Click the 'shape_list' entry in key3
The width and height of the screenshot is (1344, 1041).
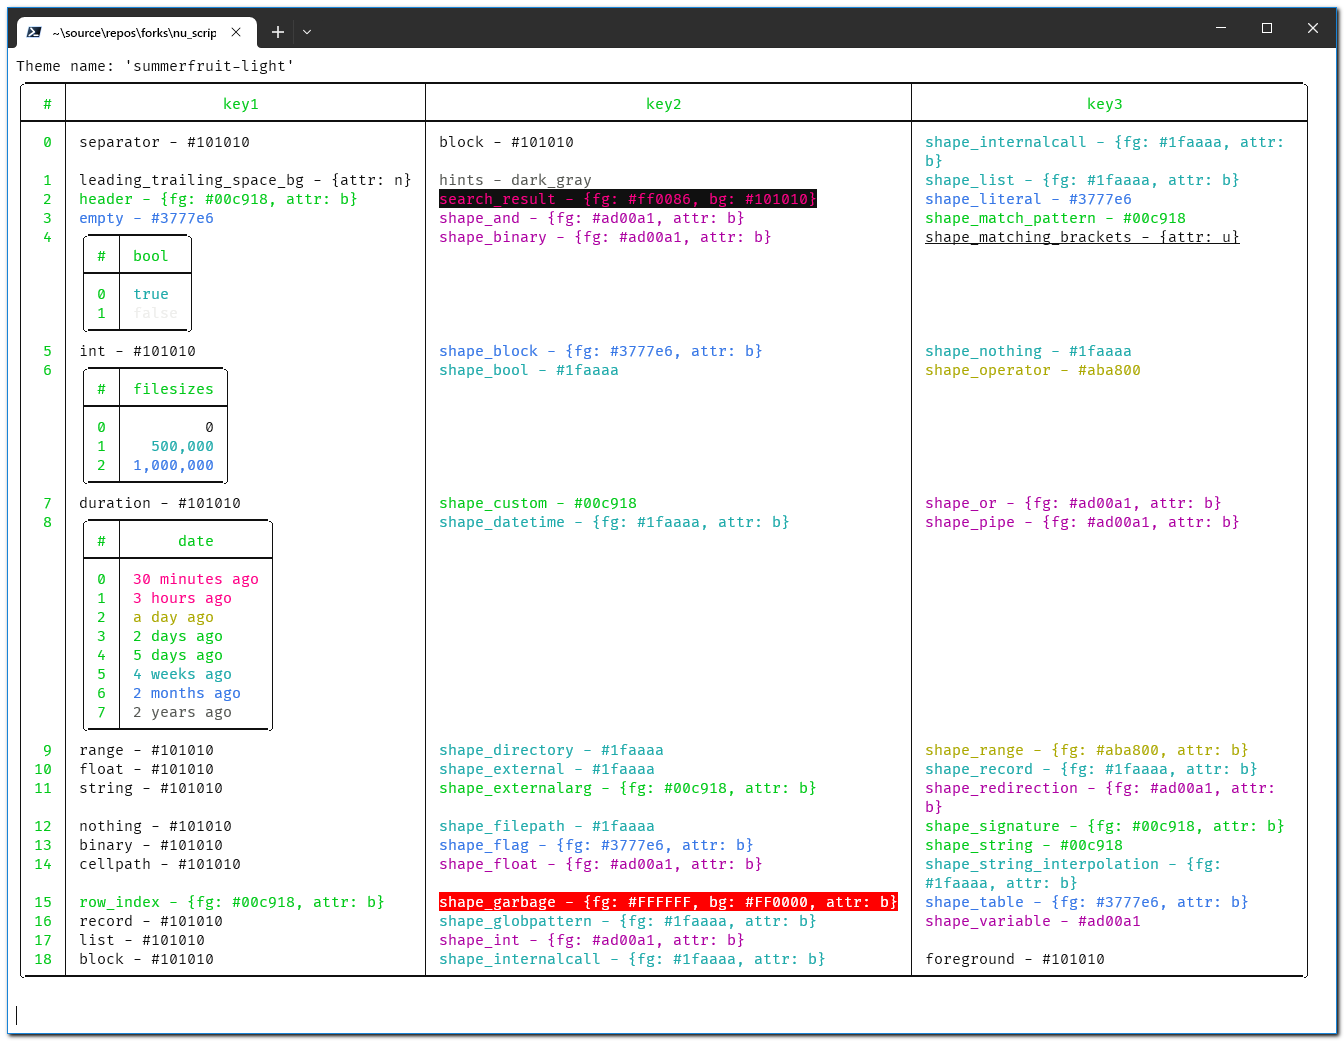coord(1083,180)
